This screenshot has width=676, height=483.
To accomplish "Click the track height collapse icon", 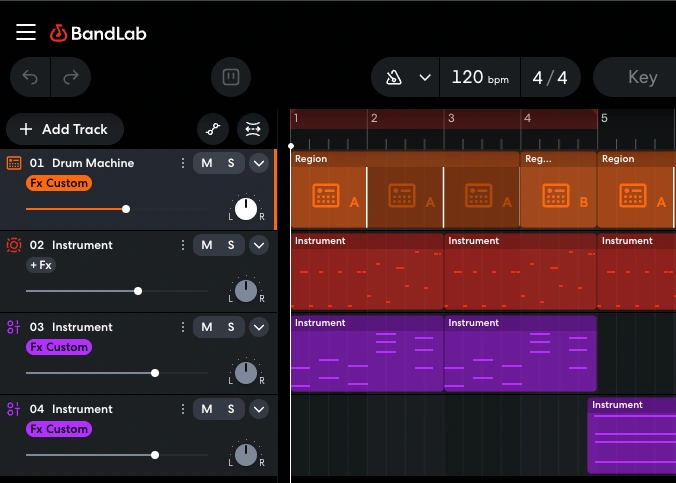I will click(x=253, y=129).
